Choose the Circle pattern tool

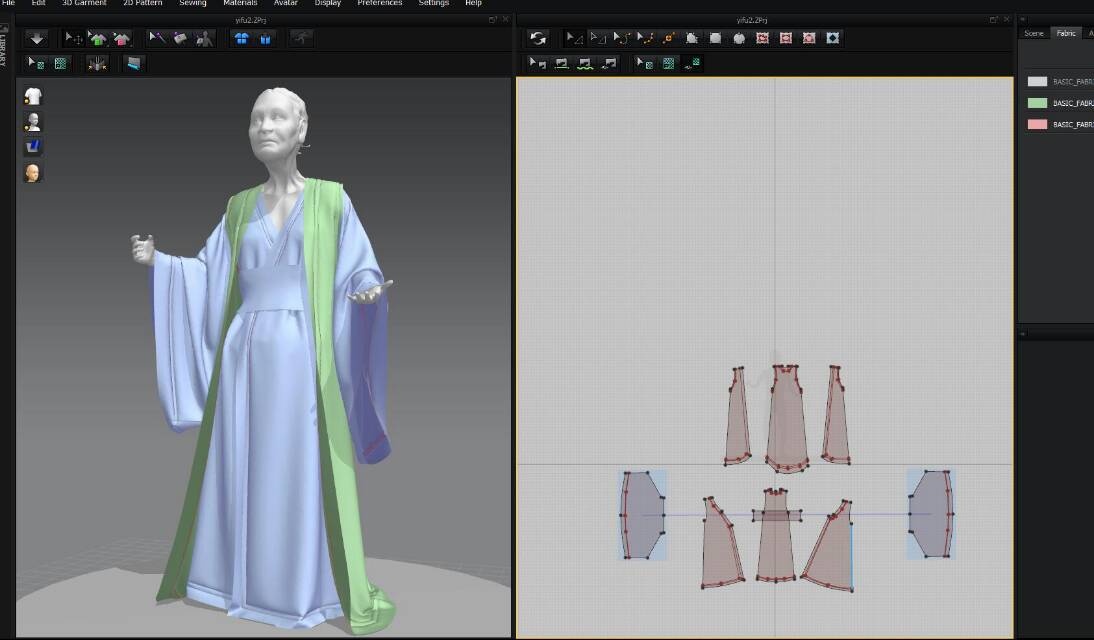(739, 38)
